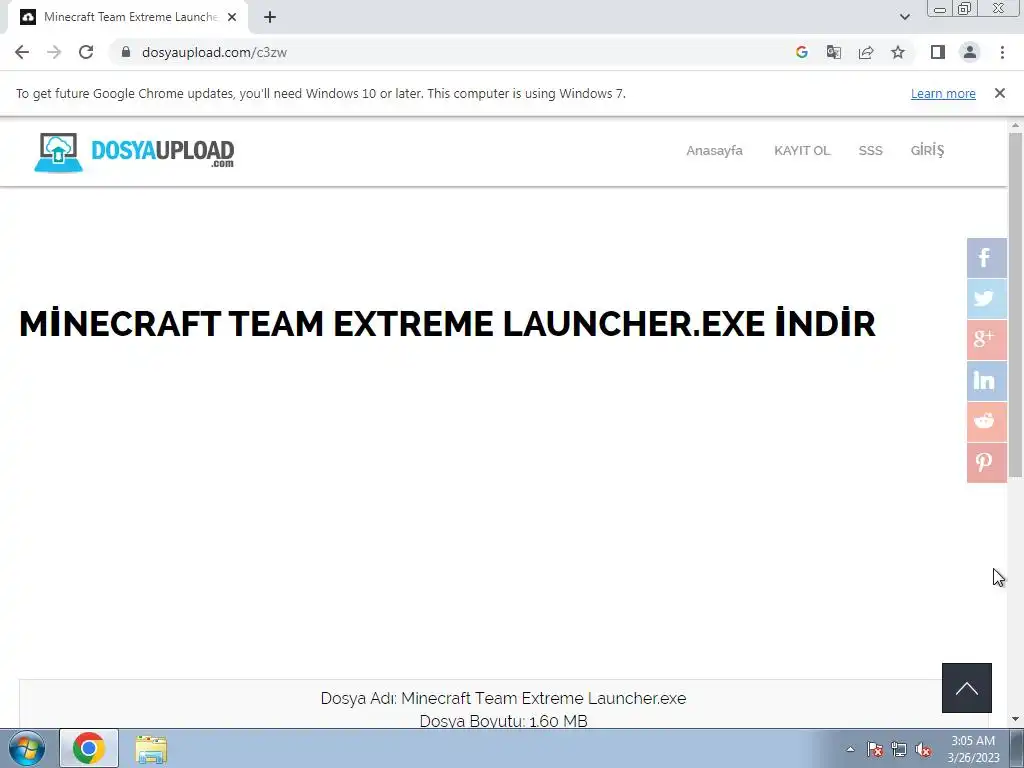Open the network tray icon
Screen dimensions: 1024x768
pos(899,749)
